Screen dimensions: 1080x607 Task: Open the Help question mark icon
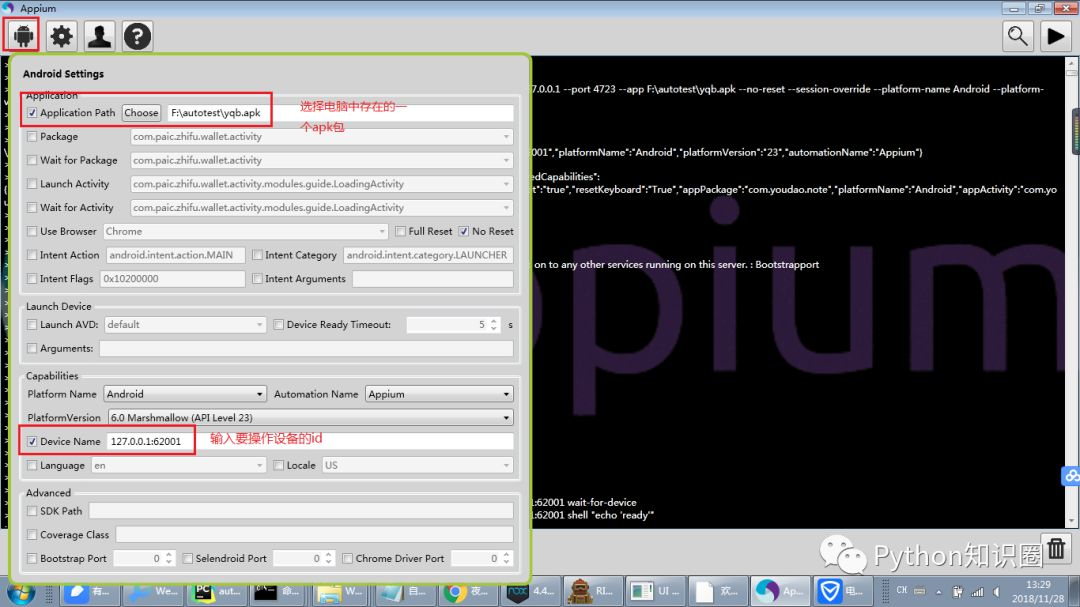tap(137, 36)
